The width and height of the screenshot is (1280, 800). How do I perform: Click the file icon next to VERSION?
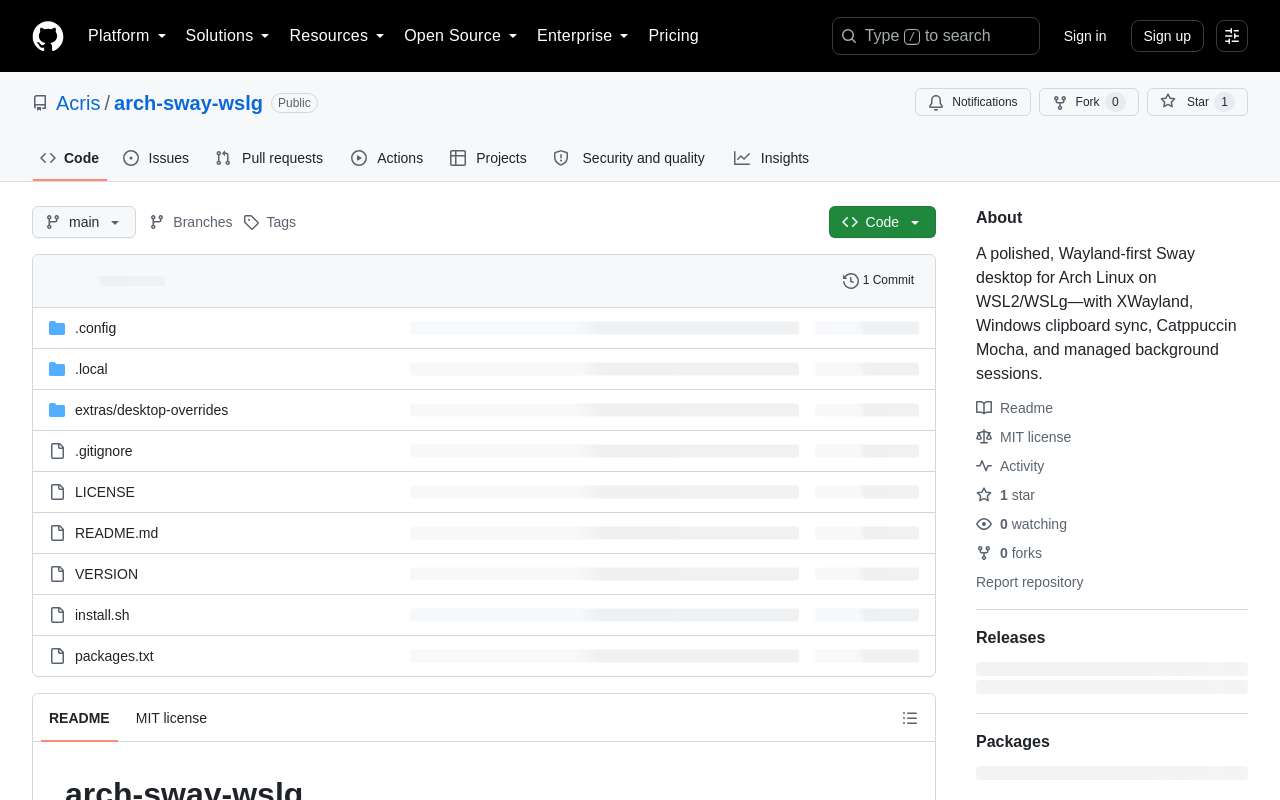(57, 574)
